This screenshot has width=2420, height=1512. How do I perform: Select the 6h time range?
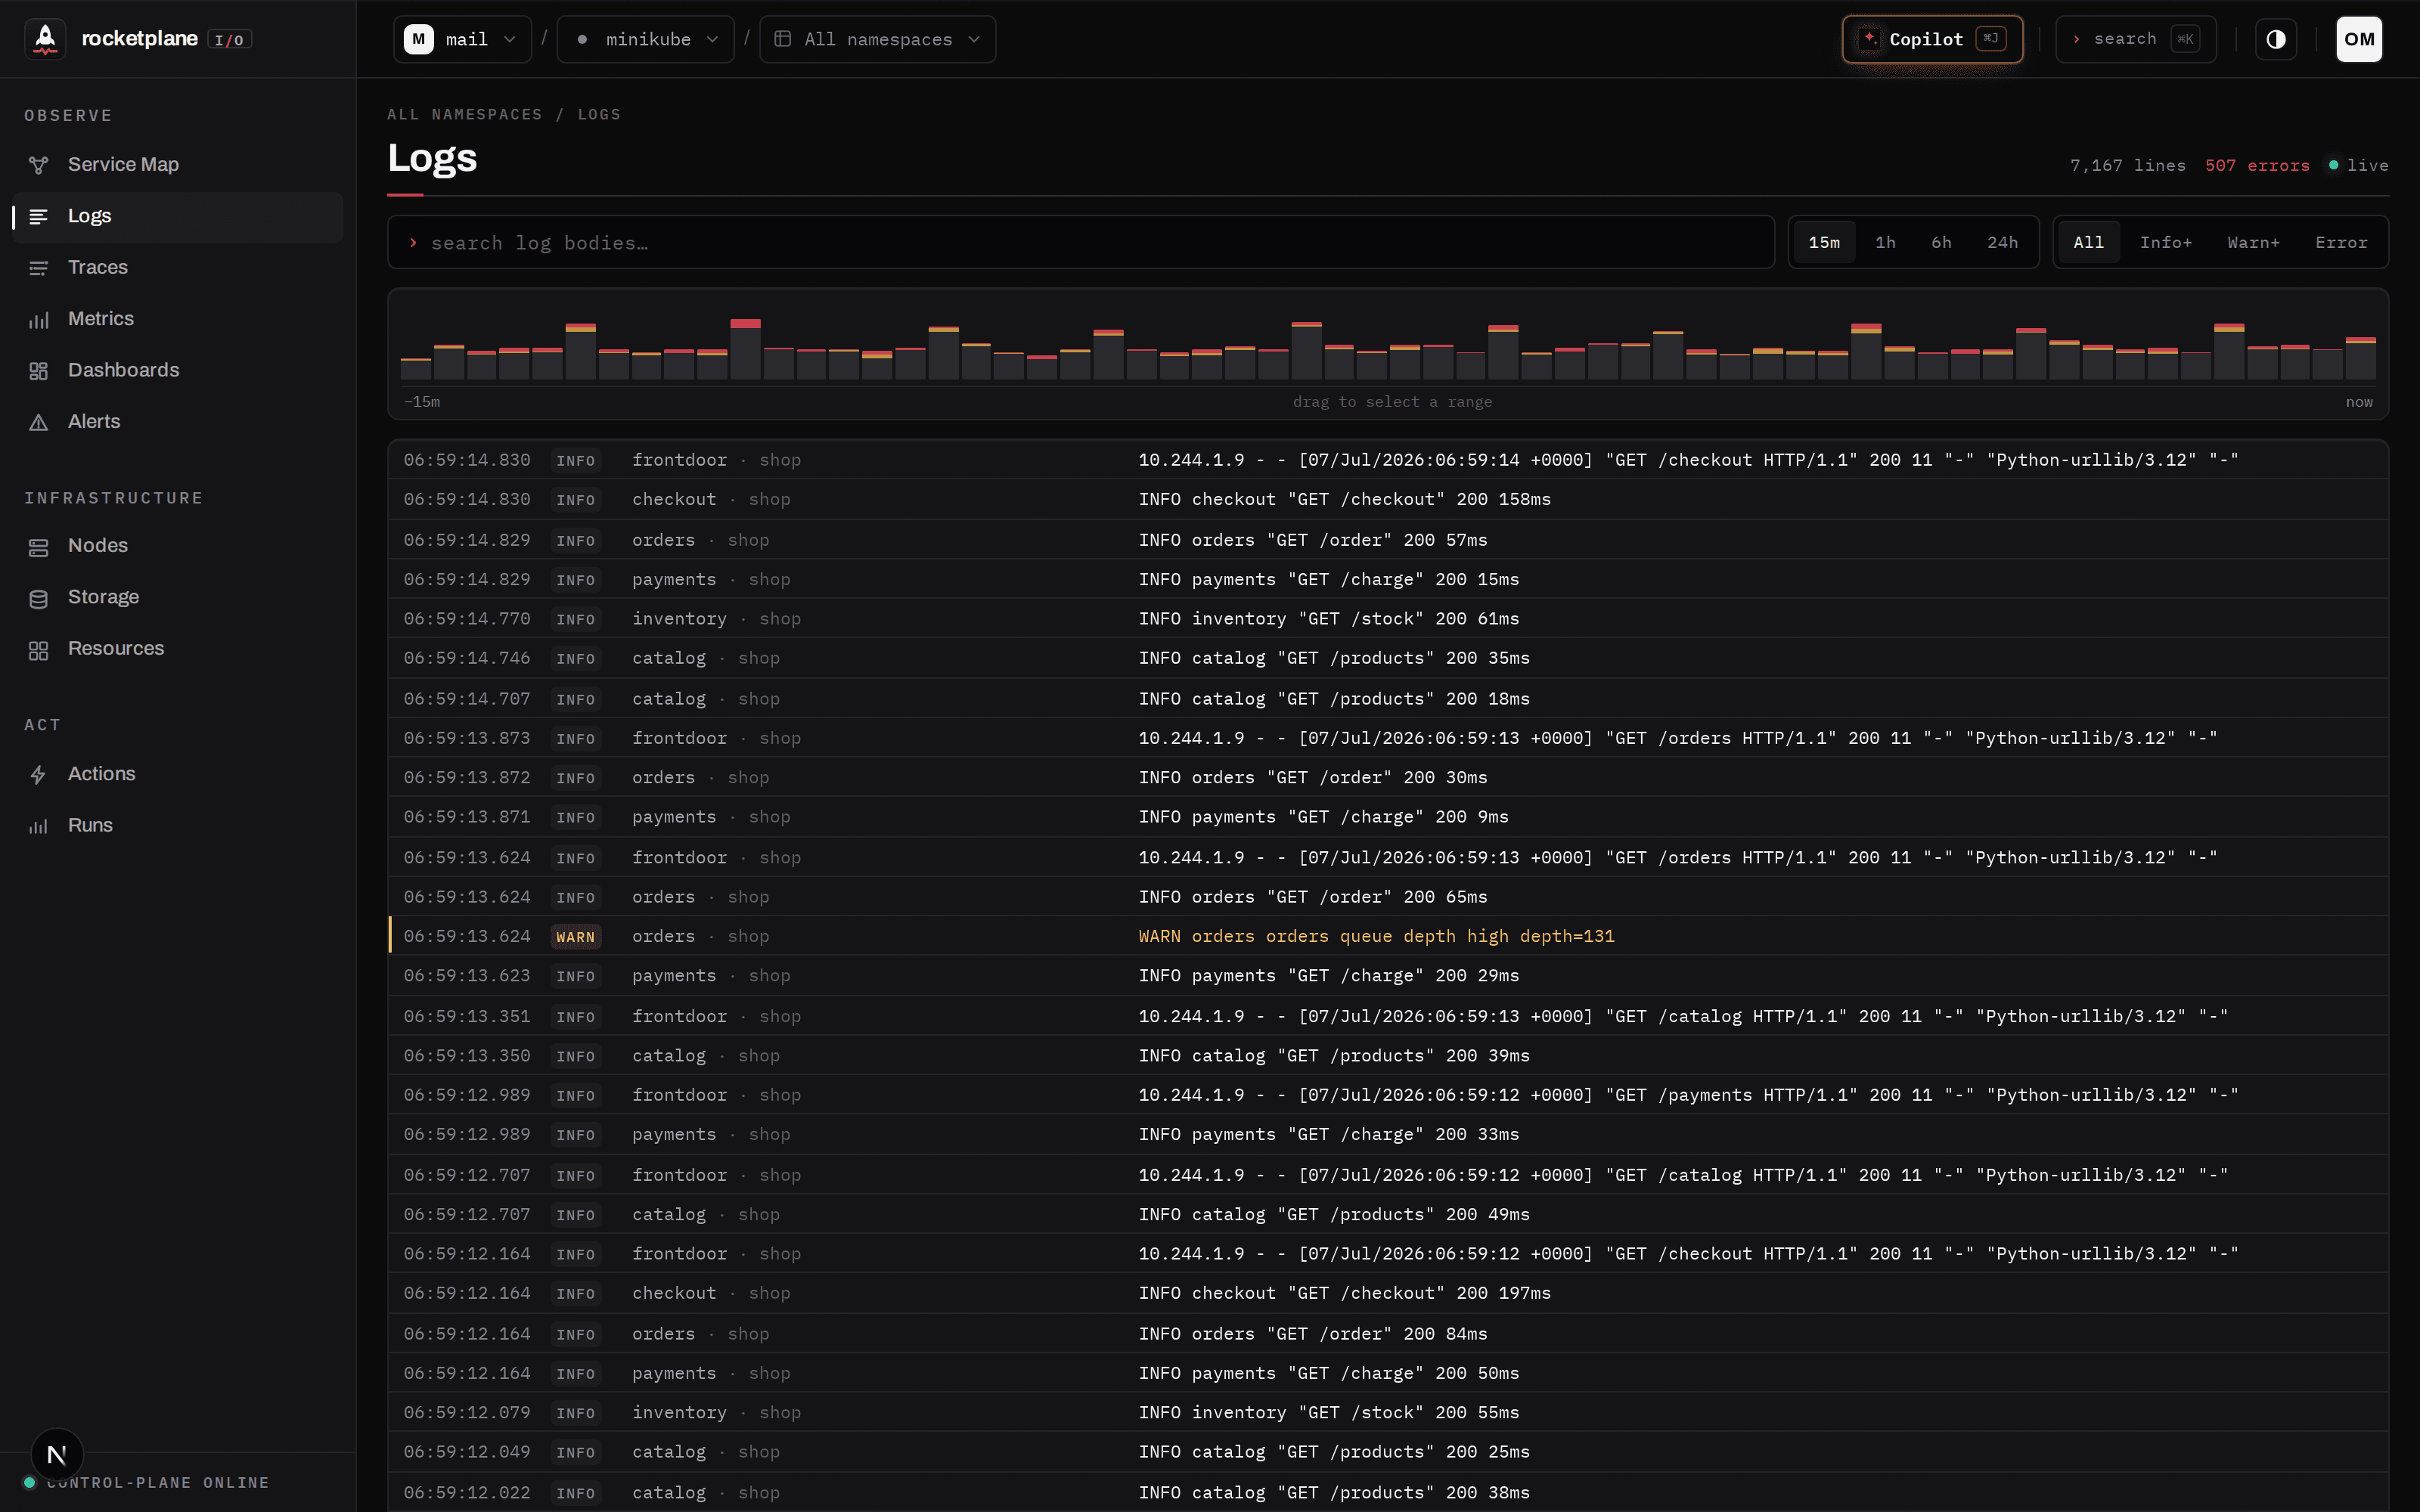[x=1941, y=242]
